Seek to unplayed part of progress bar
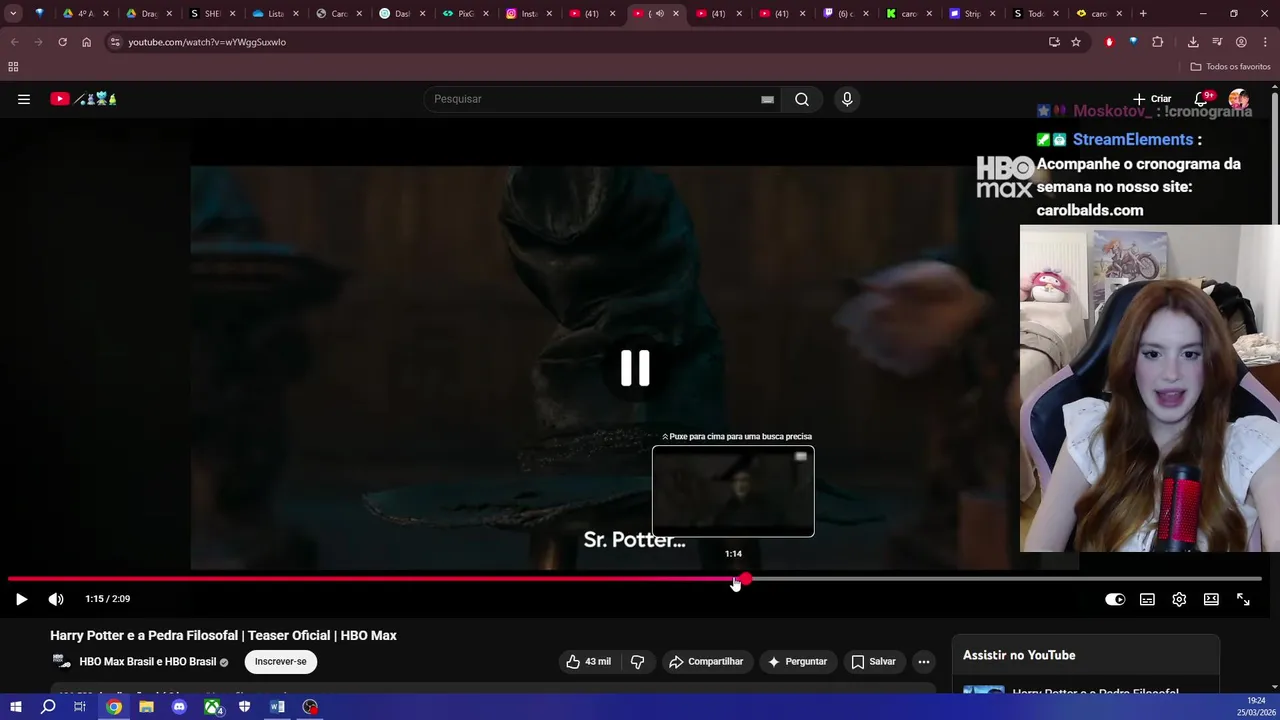The width and height of the screenshot is (1280, 720). (x=1005, y=579)
